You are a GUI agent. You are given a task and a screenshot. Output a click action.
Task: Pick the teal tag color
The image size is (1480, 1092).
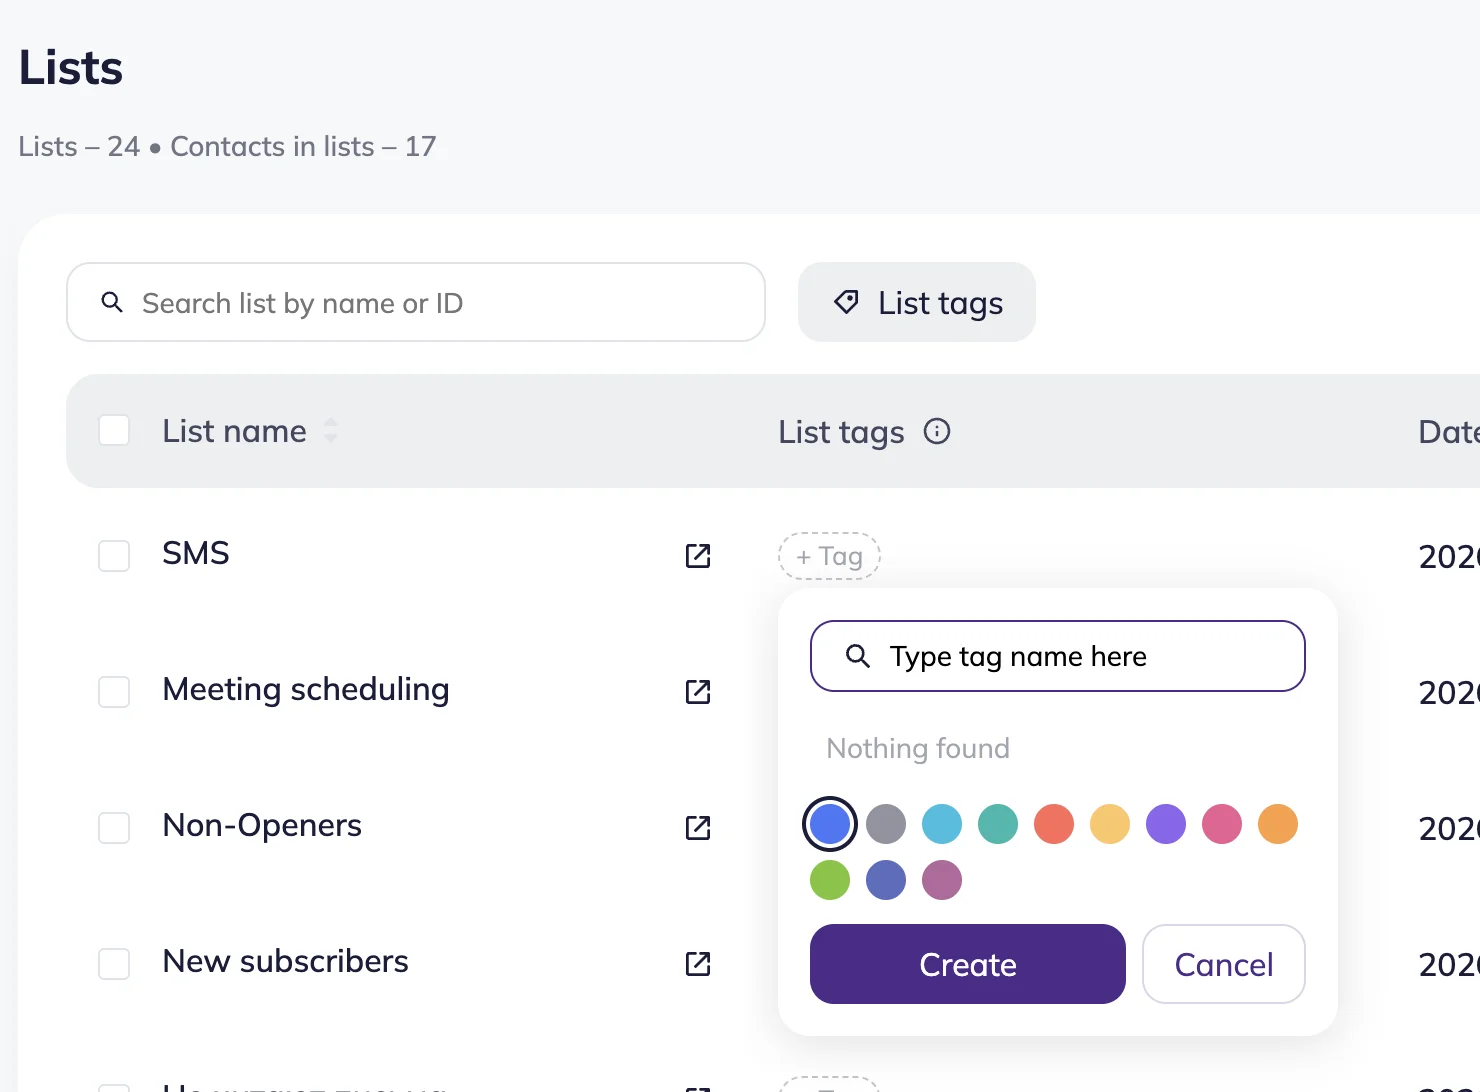coord(998,824)
